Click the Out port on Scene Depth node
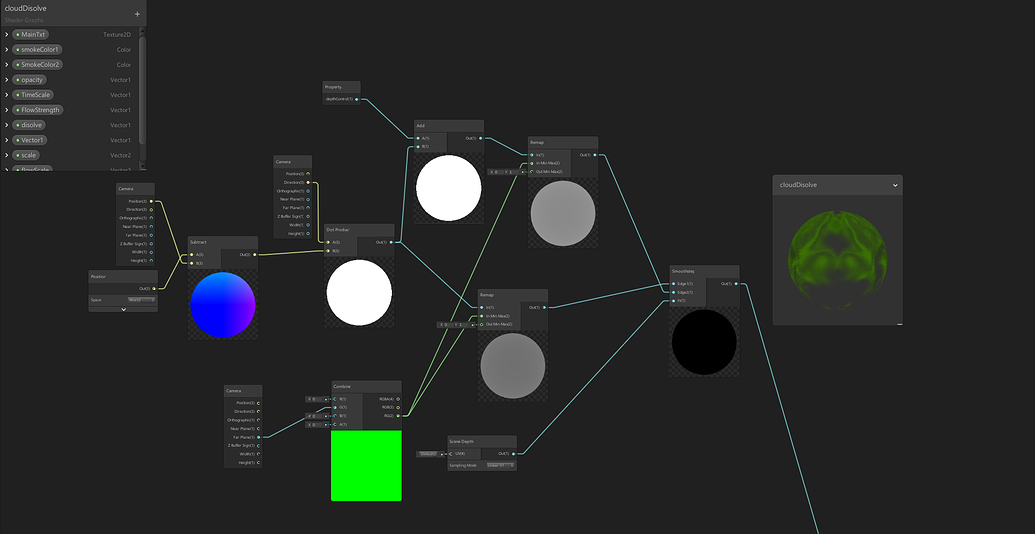1035x534 pixels. (x=514, y=453)
